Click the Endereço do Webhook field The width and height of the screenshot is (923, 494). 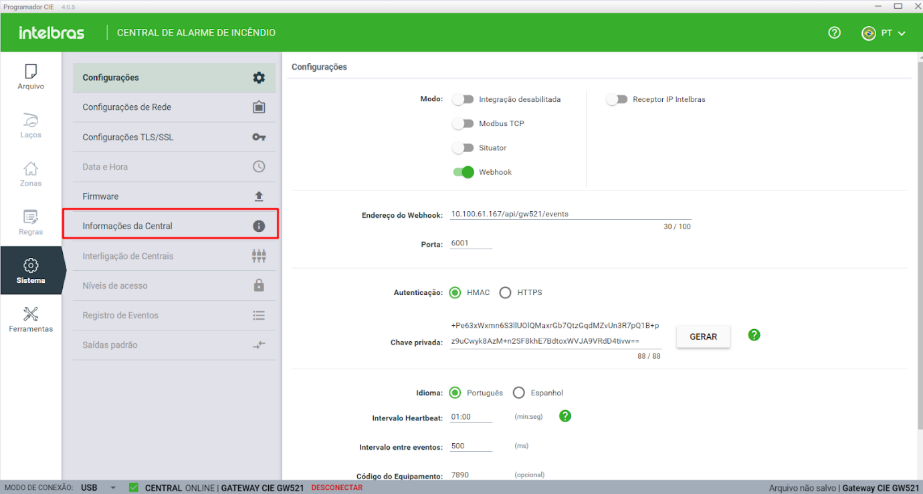click(570, 214)
